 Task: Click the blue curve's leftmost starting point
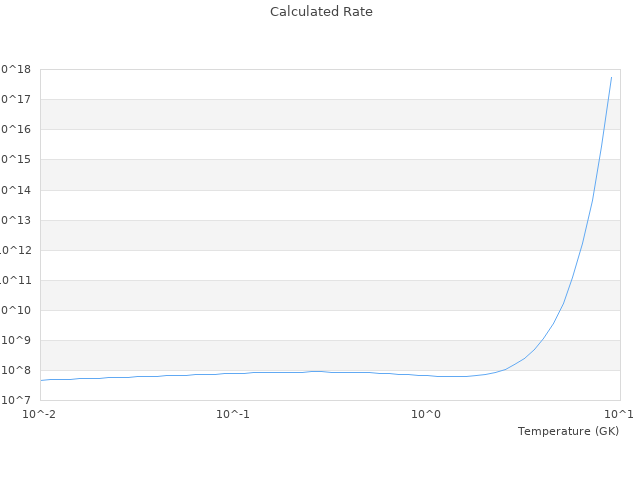pyautogui.click(x=41, y=380)
